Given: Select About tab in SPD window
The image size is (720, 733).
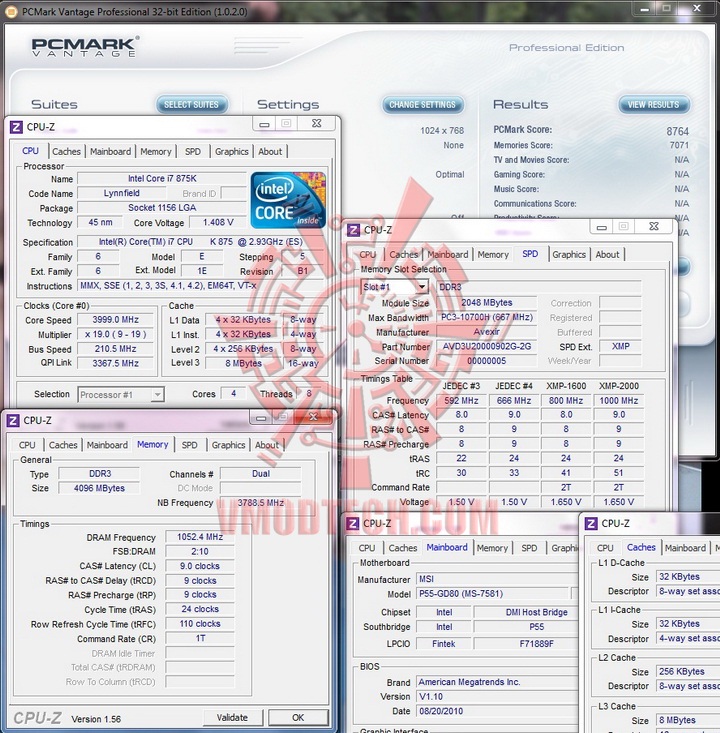Looking at the screenshot, I should [607, 255].
